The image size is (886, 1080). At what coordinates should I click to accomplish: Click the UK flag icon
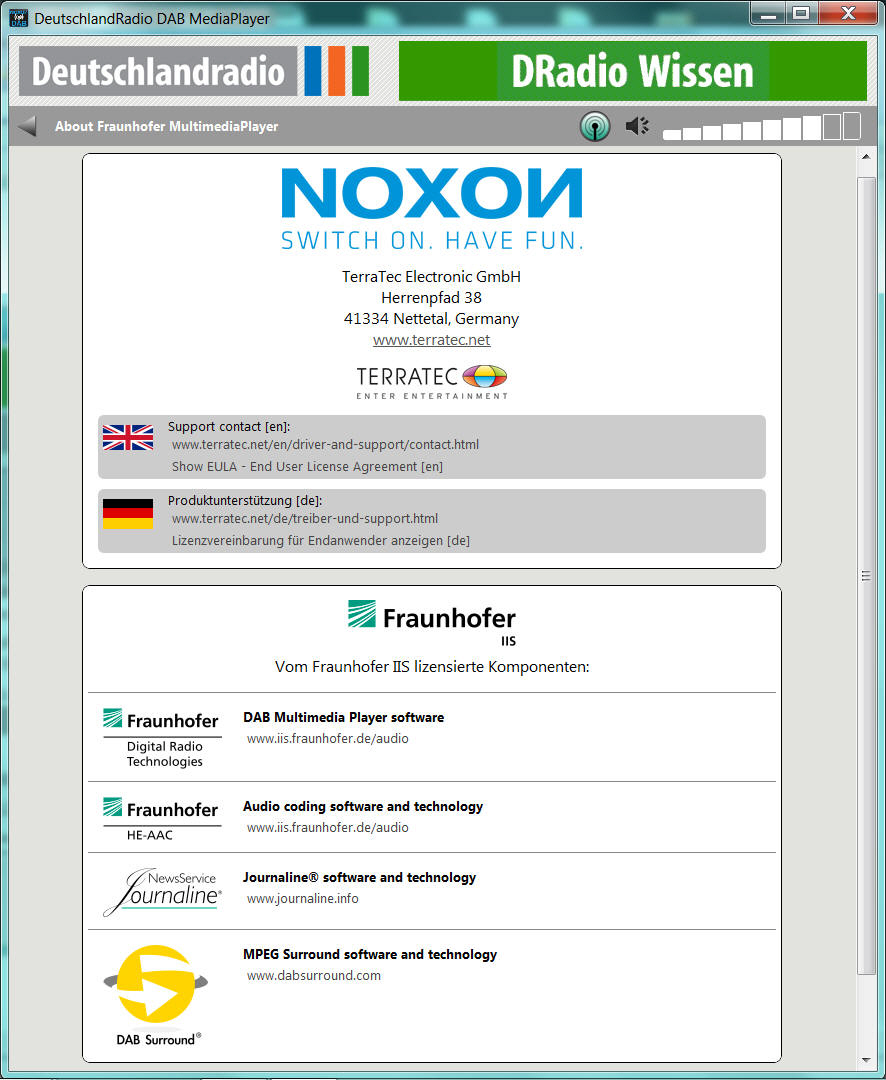click(127, 437)
